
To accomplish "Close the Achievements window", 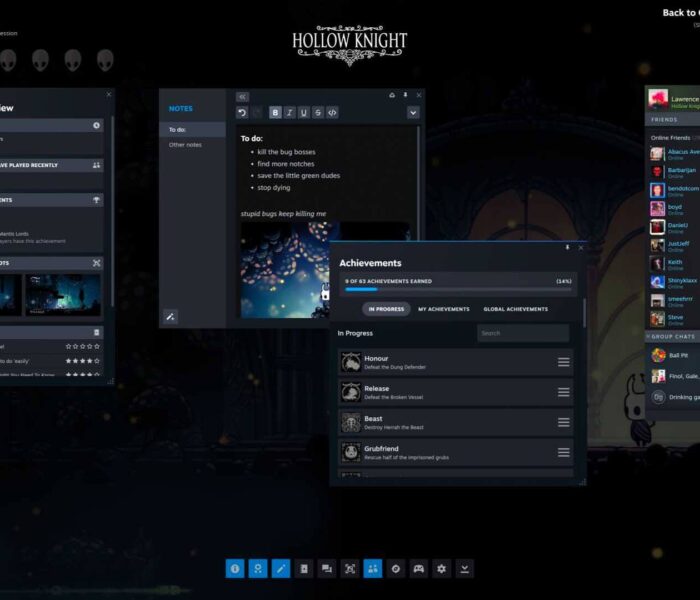I will click(581, 247).
